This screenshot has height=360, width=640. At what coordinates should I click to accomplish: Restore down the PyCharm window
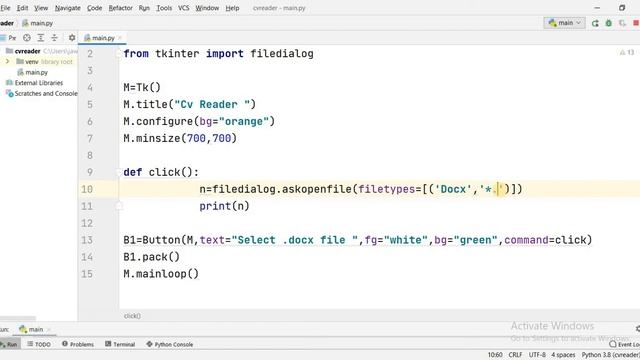point(622,8)
